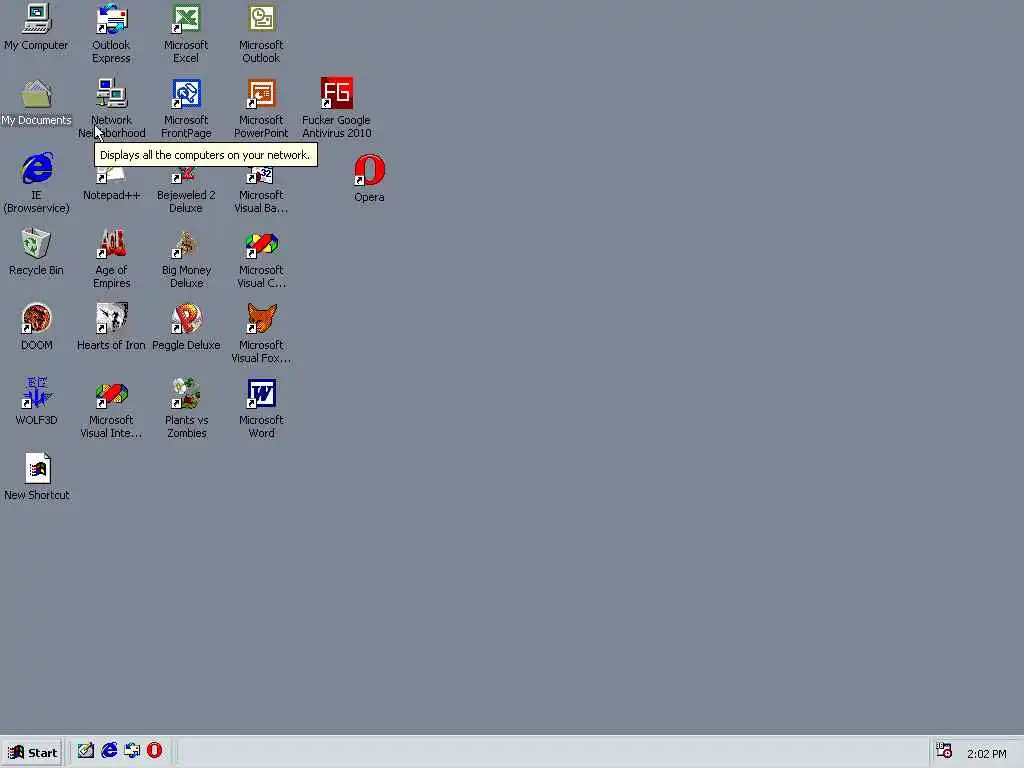Click Show Desktop pencil icon in Quick Launch
The image size is (1024, 768).
coord(86,750)
